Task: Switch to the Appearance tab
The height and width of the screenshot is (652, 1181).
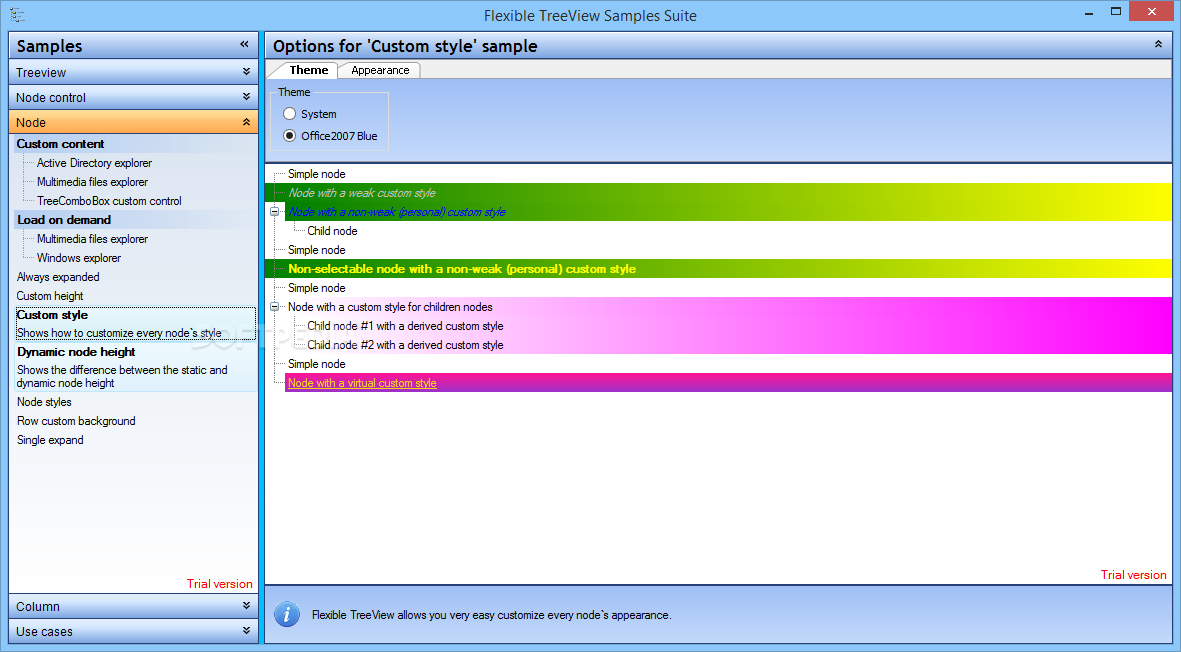Action: click(380, 70)
